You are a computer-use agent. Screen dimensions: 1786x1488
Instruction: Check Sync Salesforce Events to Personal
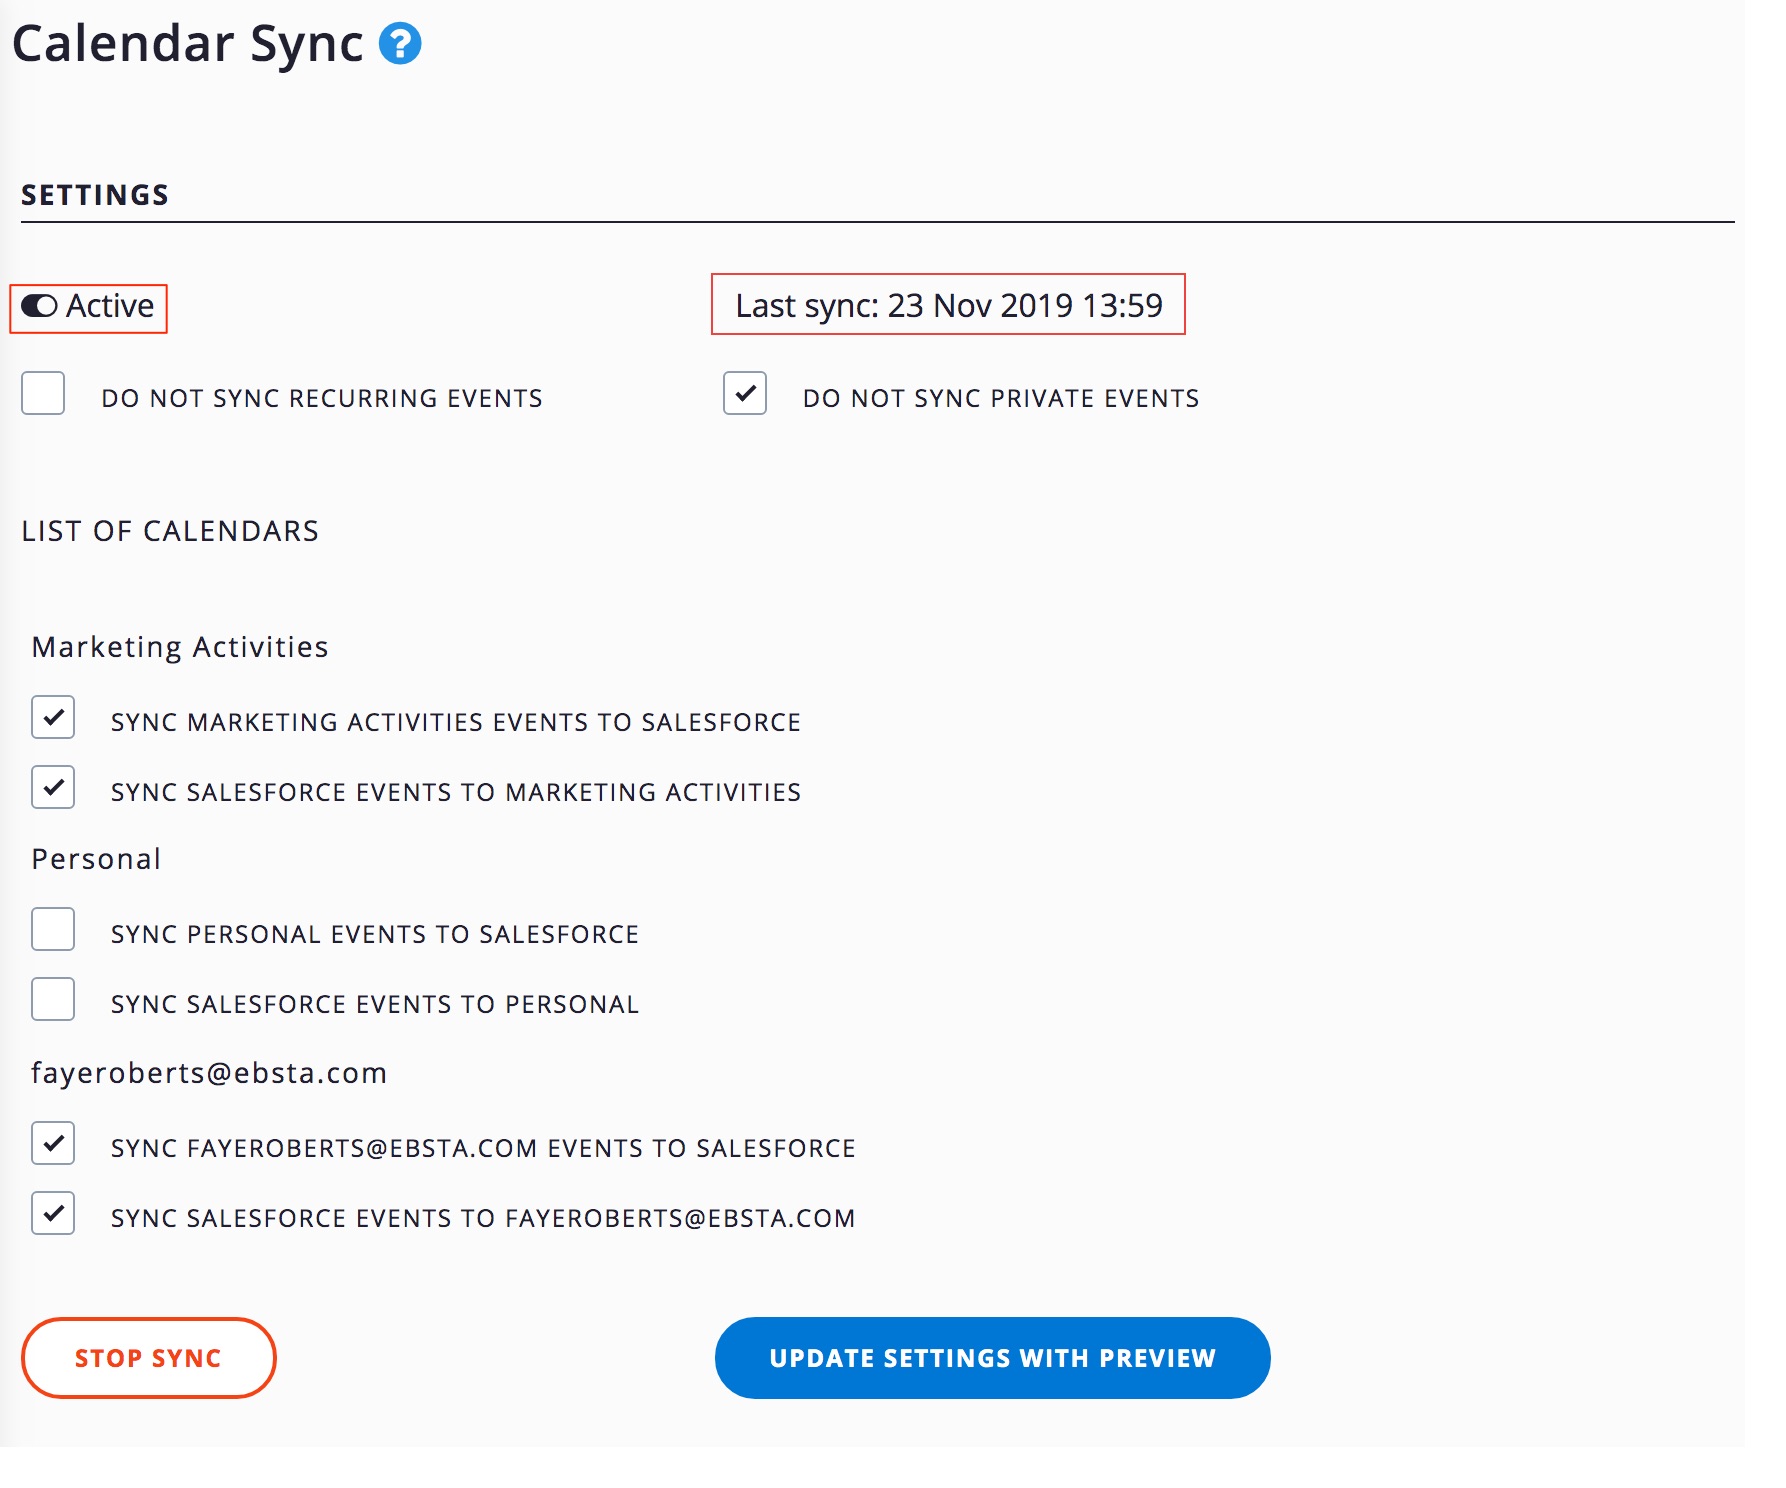pos(53,999)
